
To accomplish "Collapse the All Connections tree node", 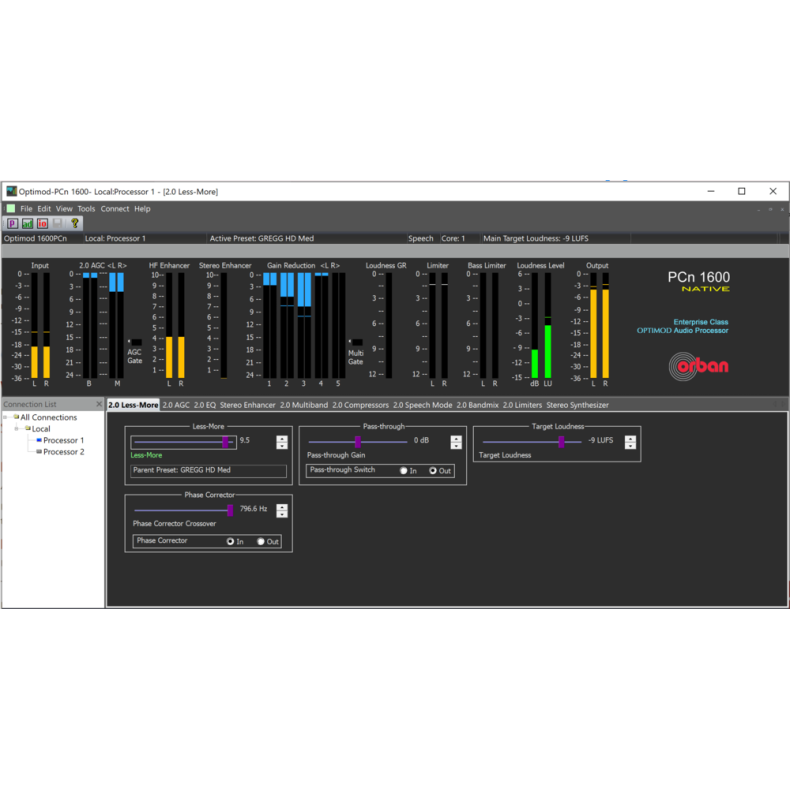I will coord(6,417).
